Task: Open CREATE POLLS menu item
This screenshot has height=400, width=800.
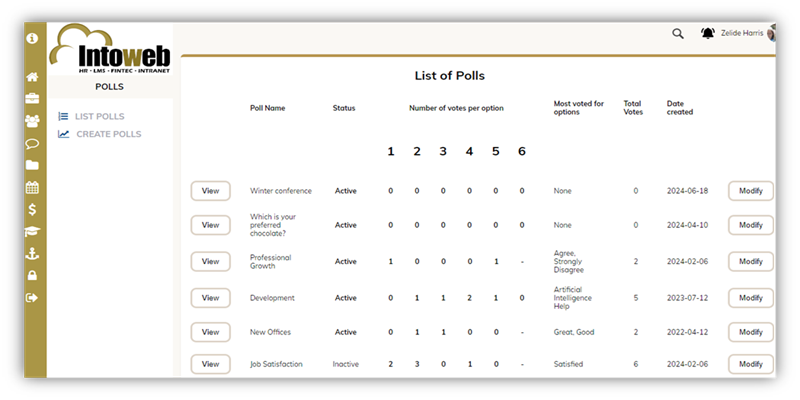Action: click(x=109, y=134)
